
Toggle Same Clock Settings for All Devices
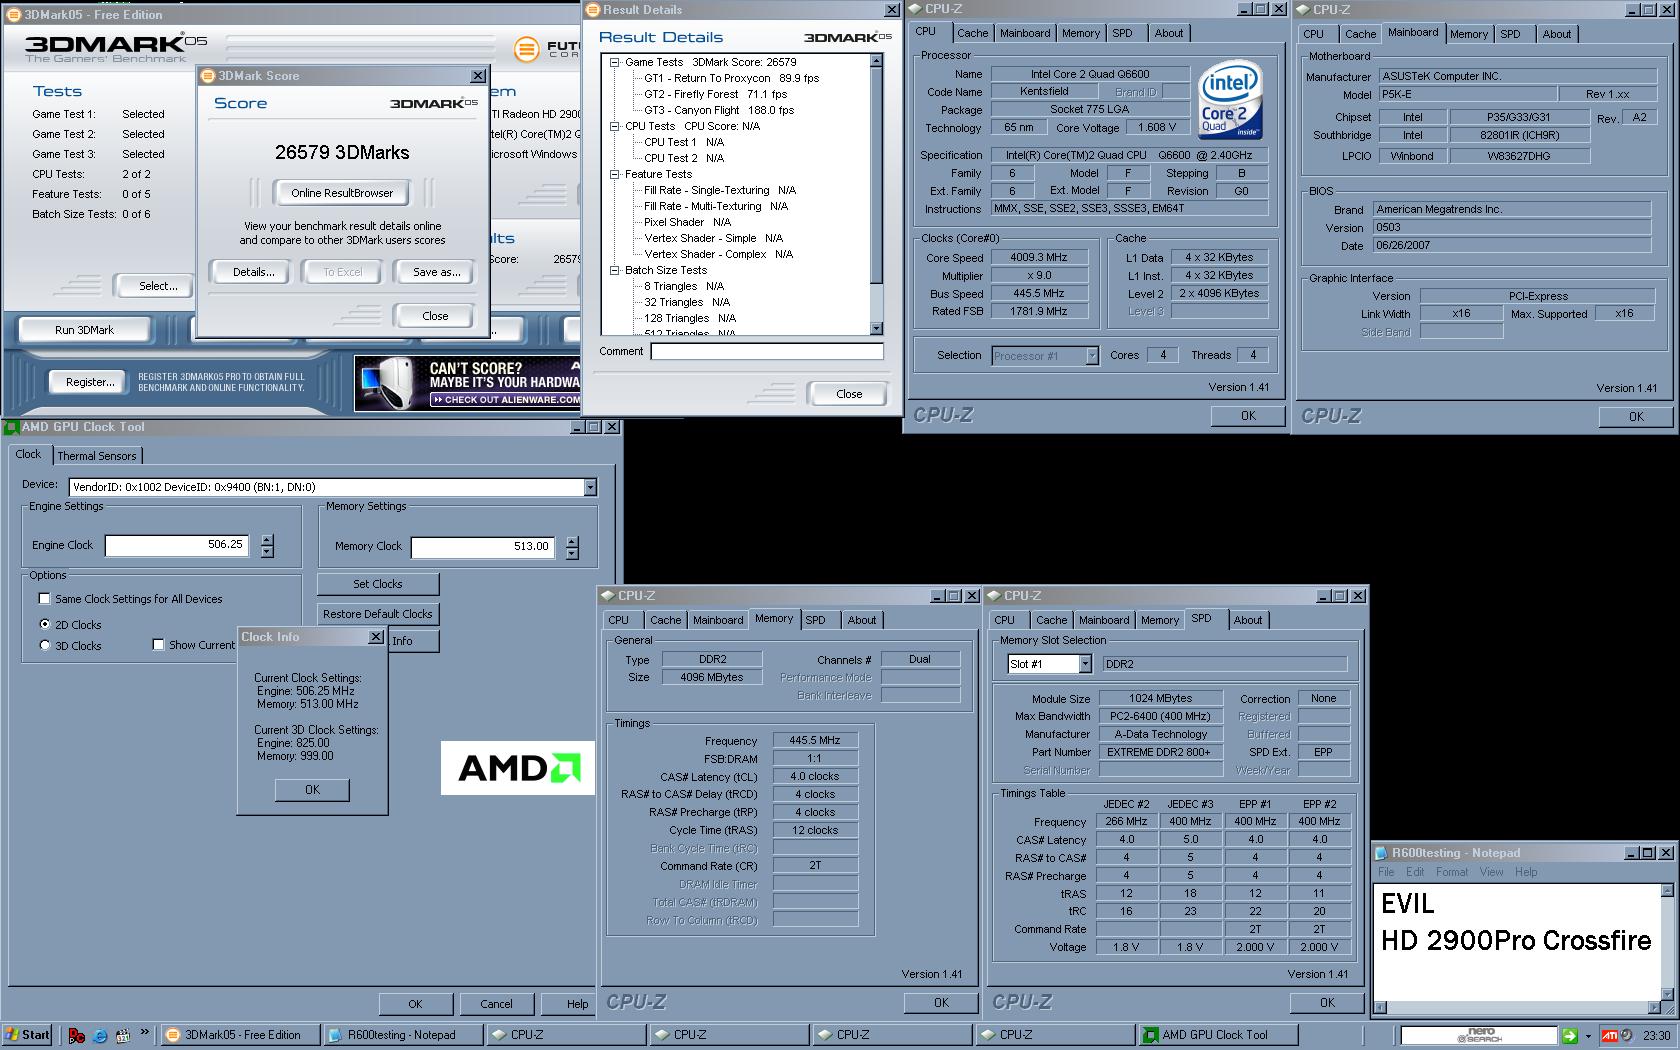coord(44,599)
